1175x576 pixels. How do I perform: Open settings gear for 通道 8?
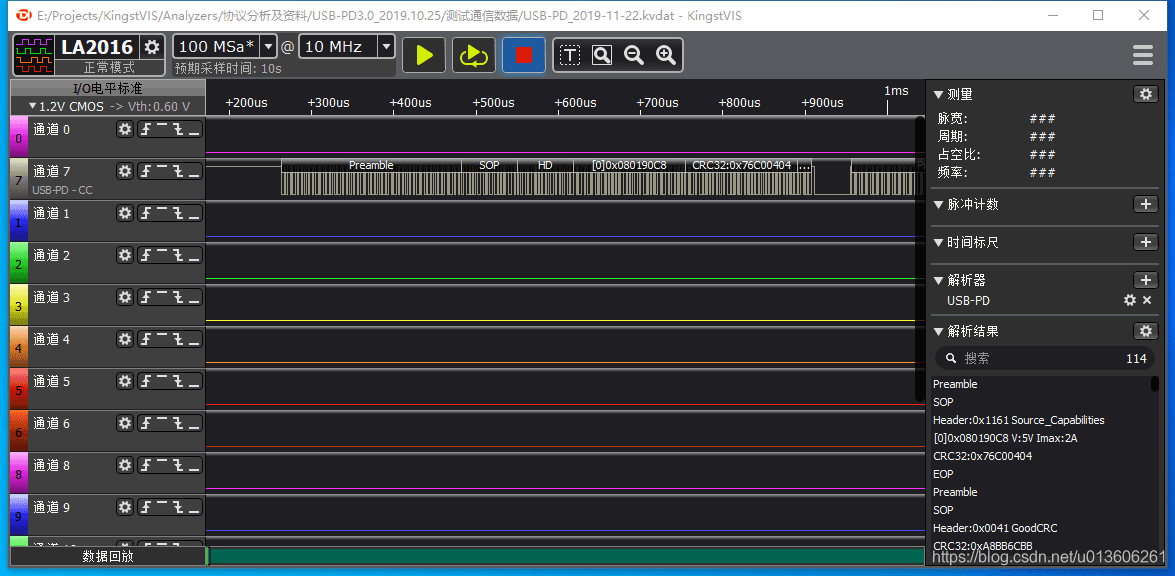click(125, 465)
